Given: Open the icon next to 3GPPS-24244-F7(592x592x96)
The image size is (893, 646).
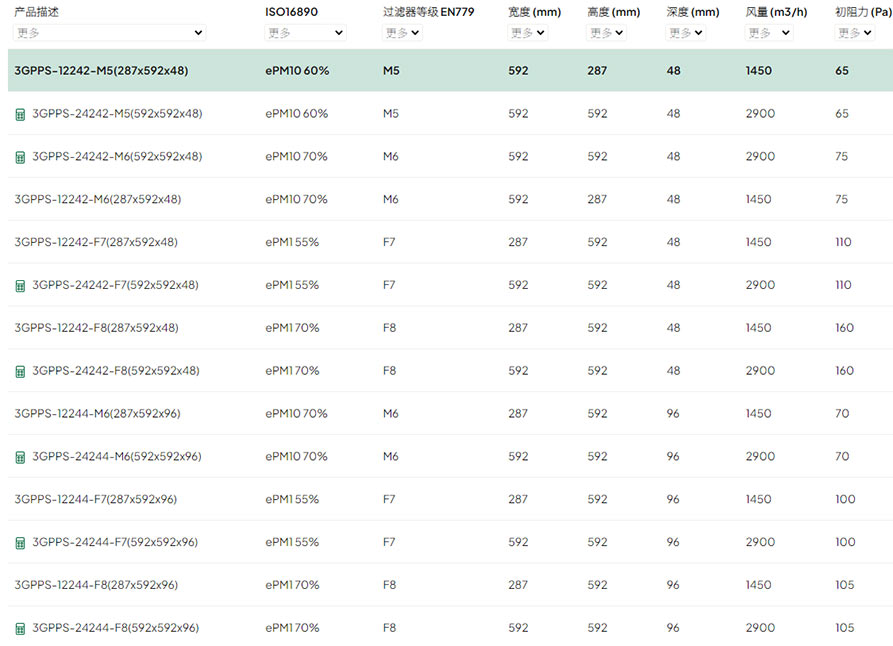Looking at the screenshot, I should pos(20,542).
